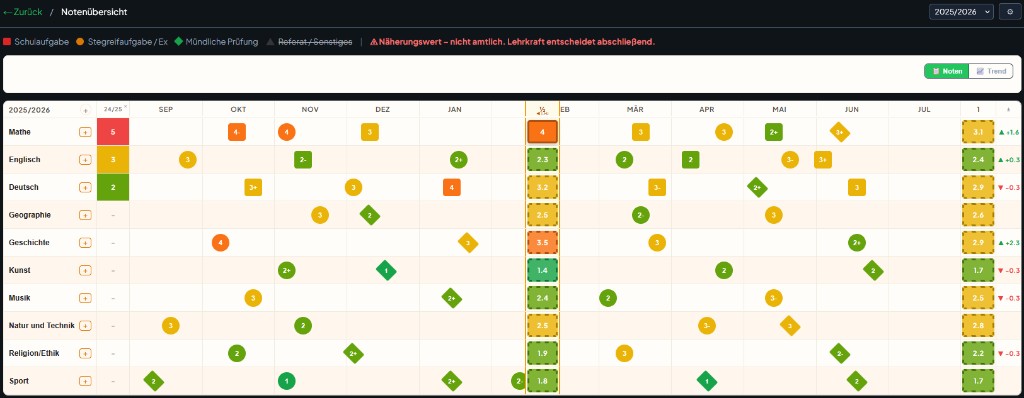Open Geschichte October 4 orange circle marker
This screenshot has width=1024, height=398.
point(221,242)
